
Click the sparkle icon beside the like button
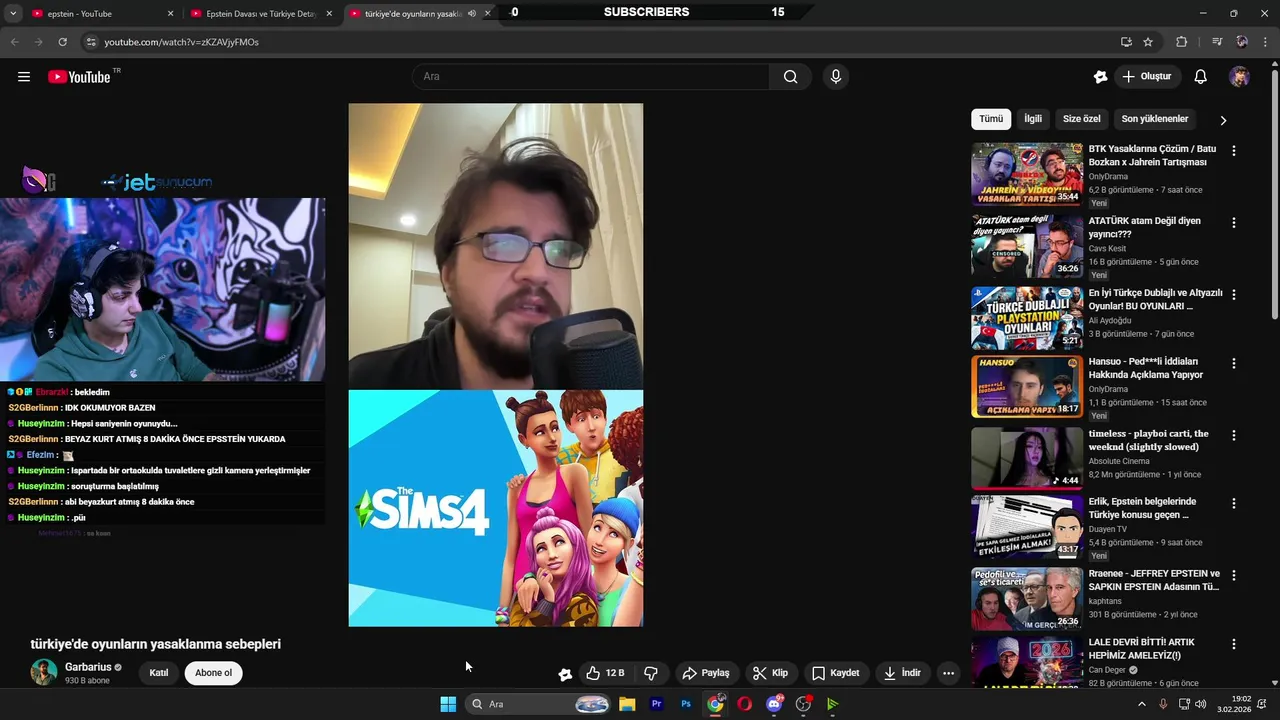click(x=565, y=674)
